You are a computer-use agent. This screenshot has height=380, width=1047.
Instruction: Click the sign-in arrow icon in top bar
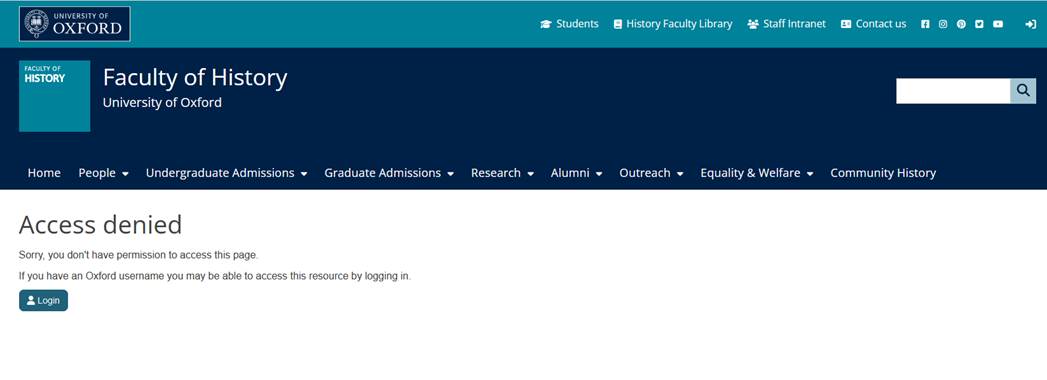[x=1030, y=24]
